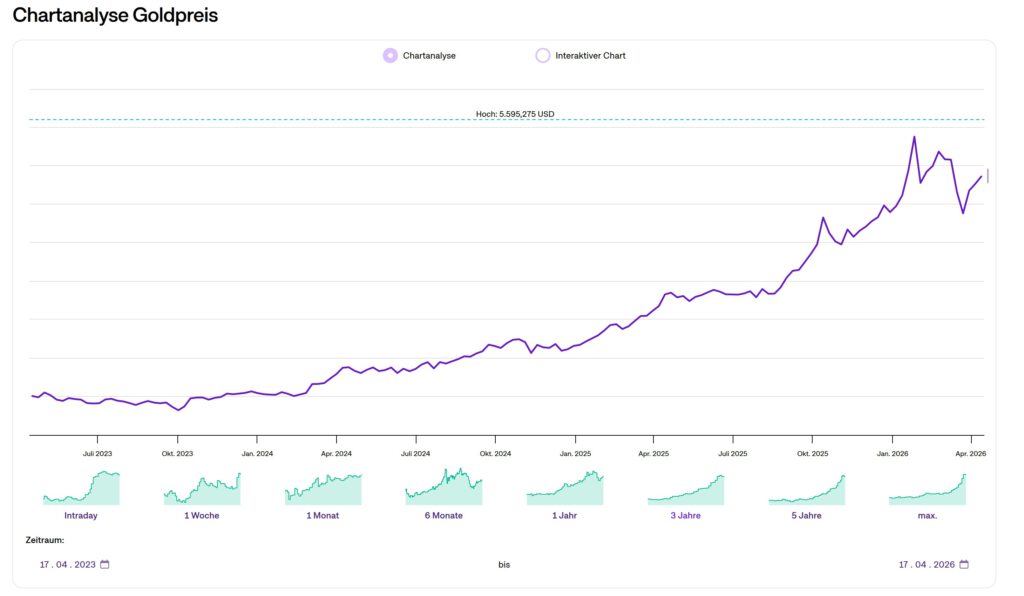This screenshot has height=596, width=1024.
Task: Edit the start date field 17.04.2023
Action: tap(67, 564)
